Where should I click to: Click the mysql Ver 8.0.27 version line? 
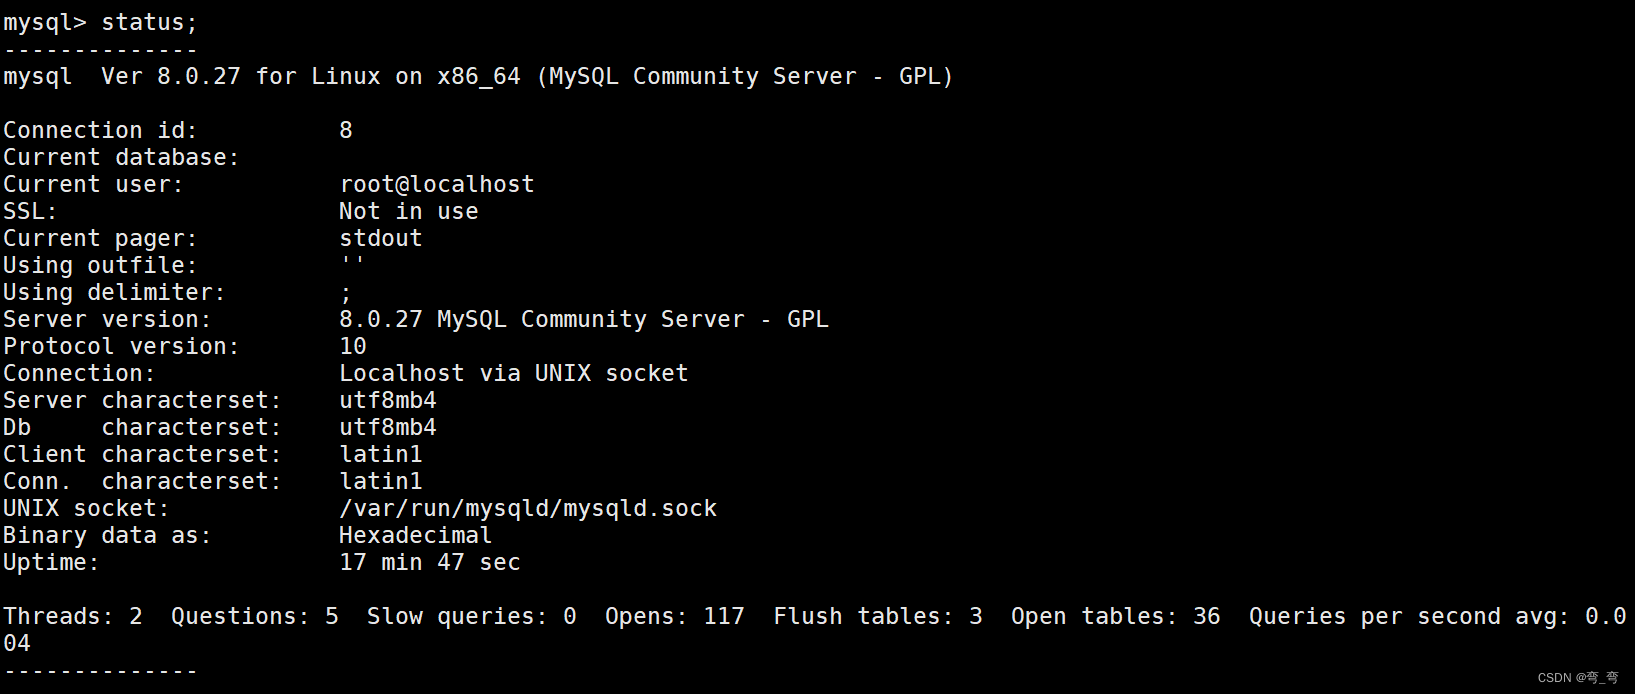(477, 77)
